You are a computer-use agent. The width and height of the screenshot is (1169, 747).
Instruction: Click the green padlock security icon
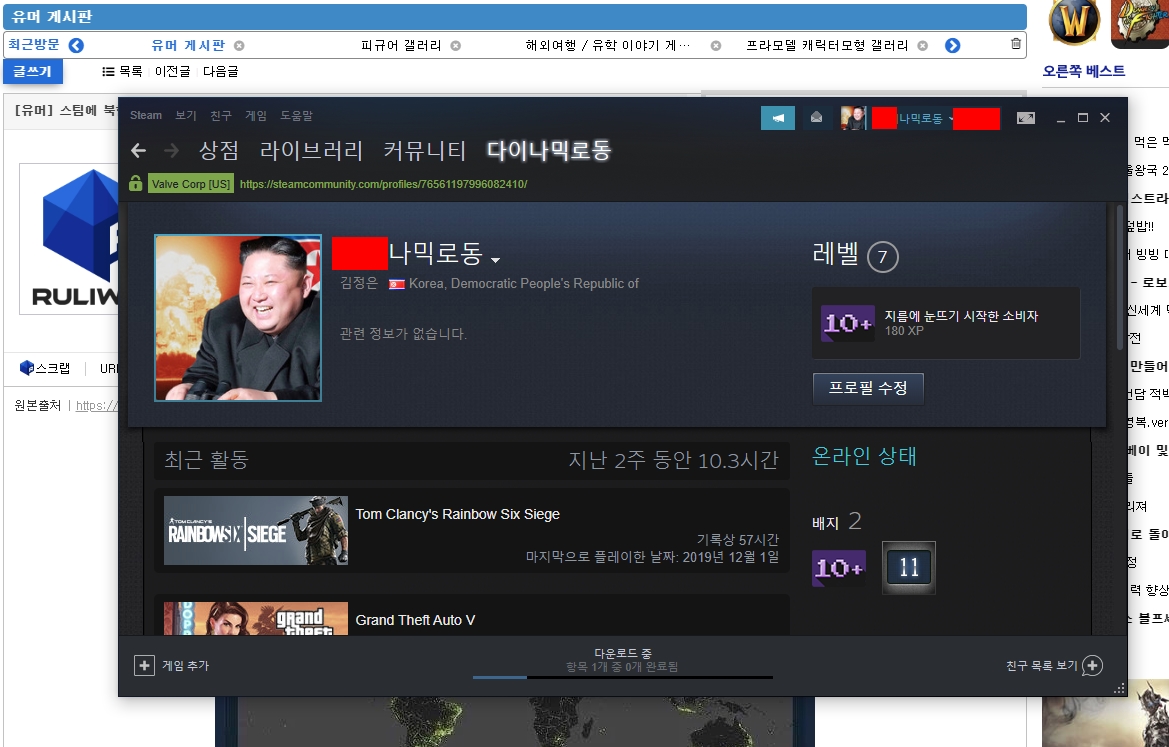point(135,183)
